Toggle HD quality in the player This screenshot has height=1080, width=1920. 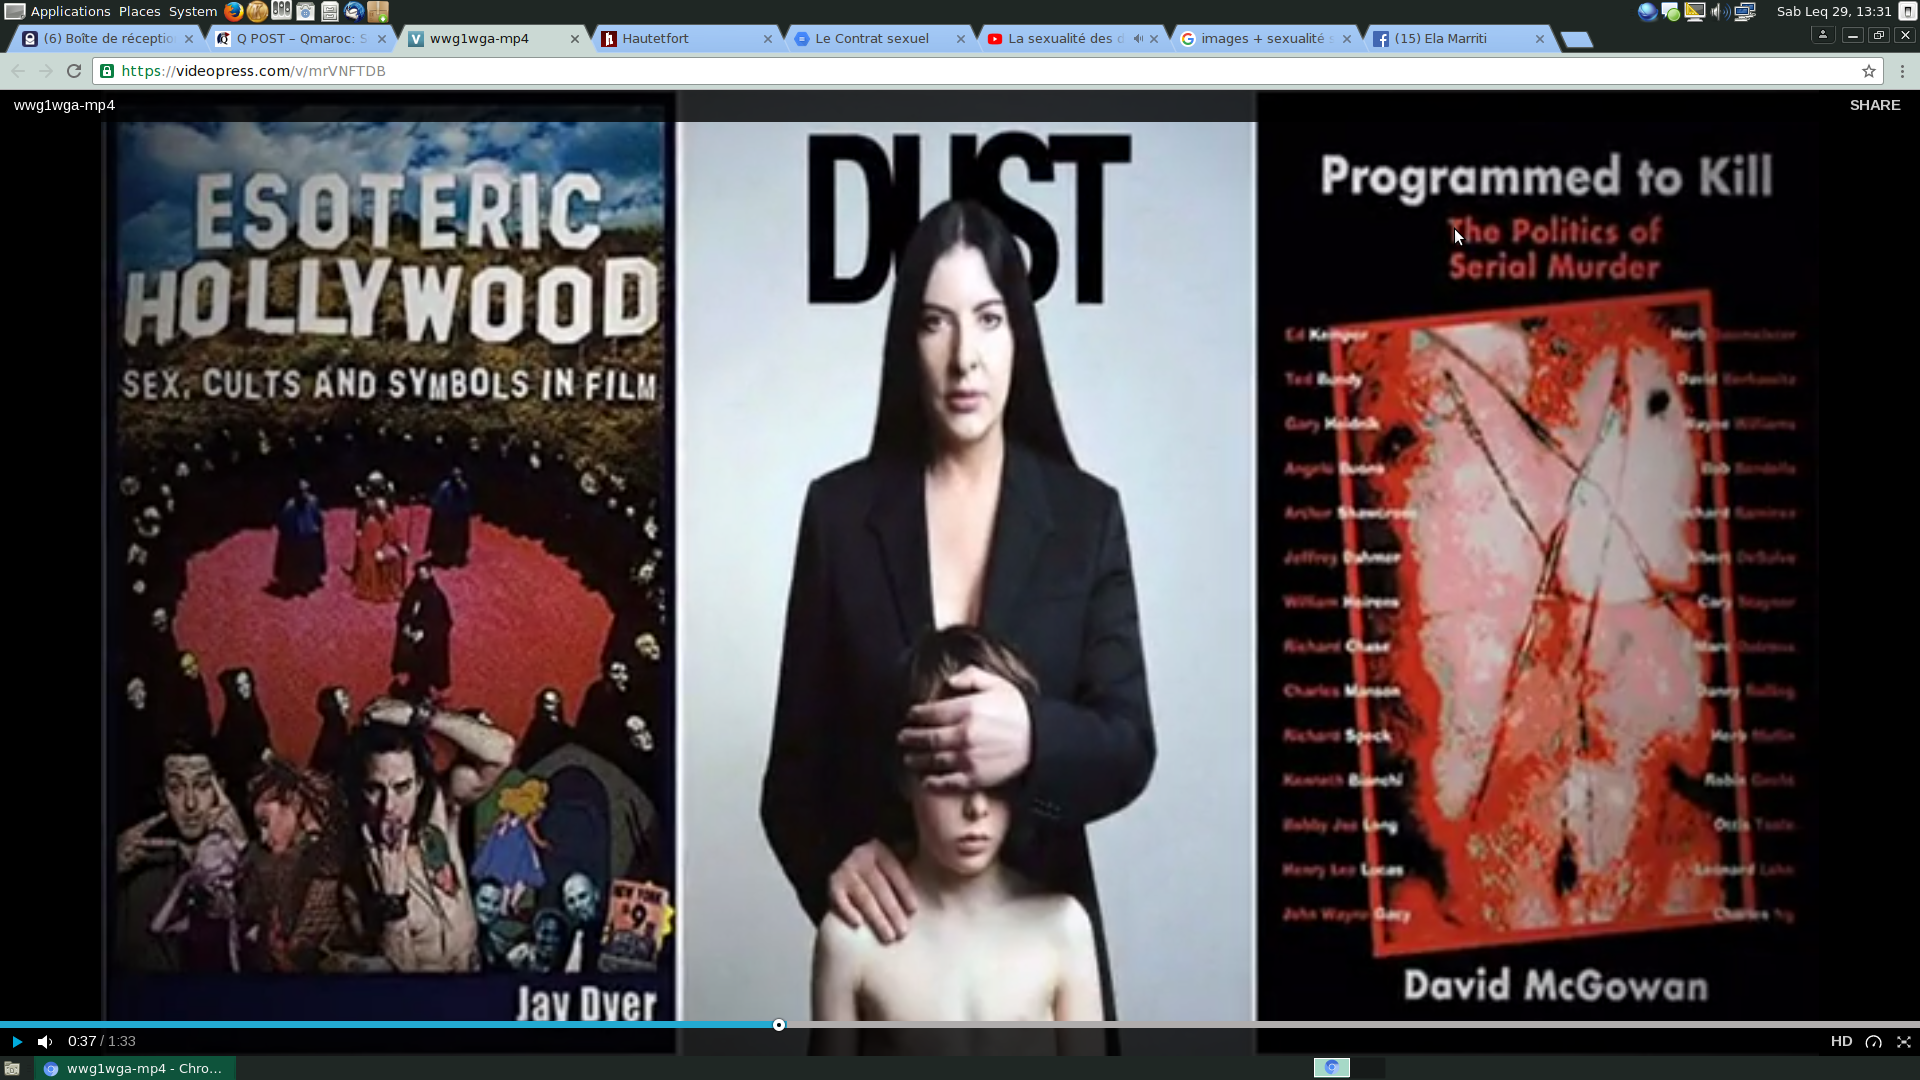tap(1841, 1041)
